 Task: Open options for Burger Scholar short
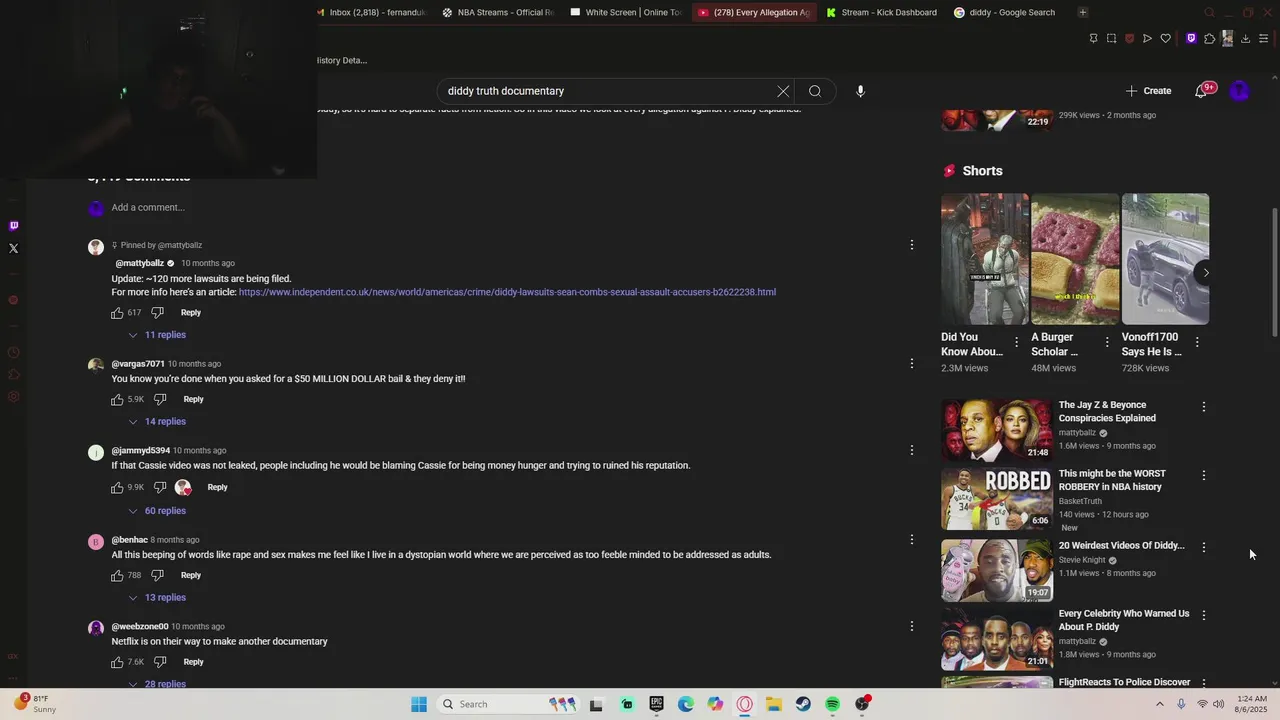pos(1106,342)
